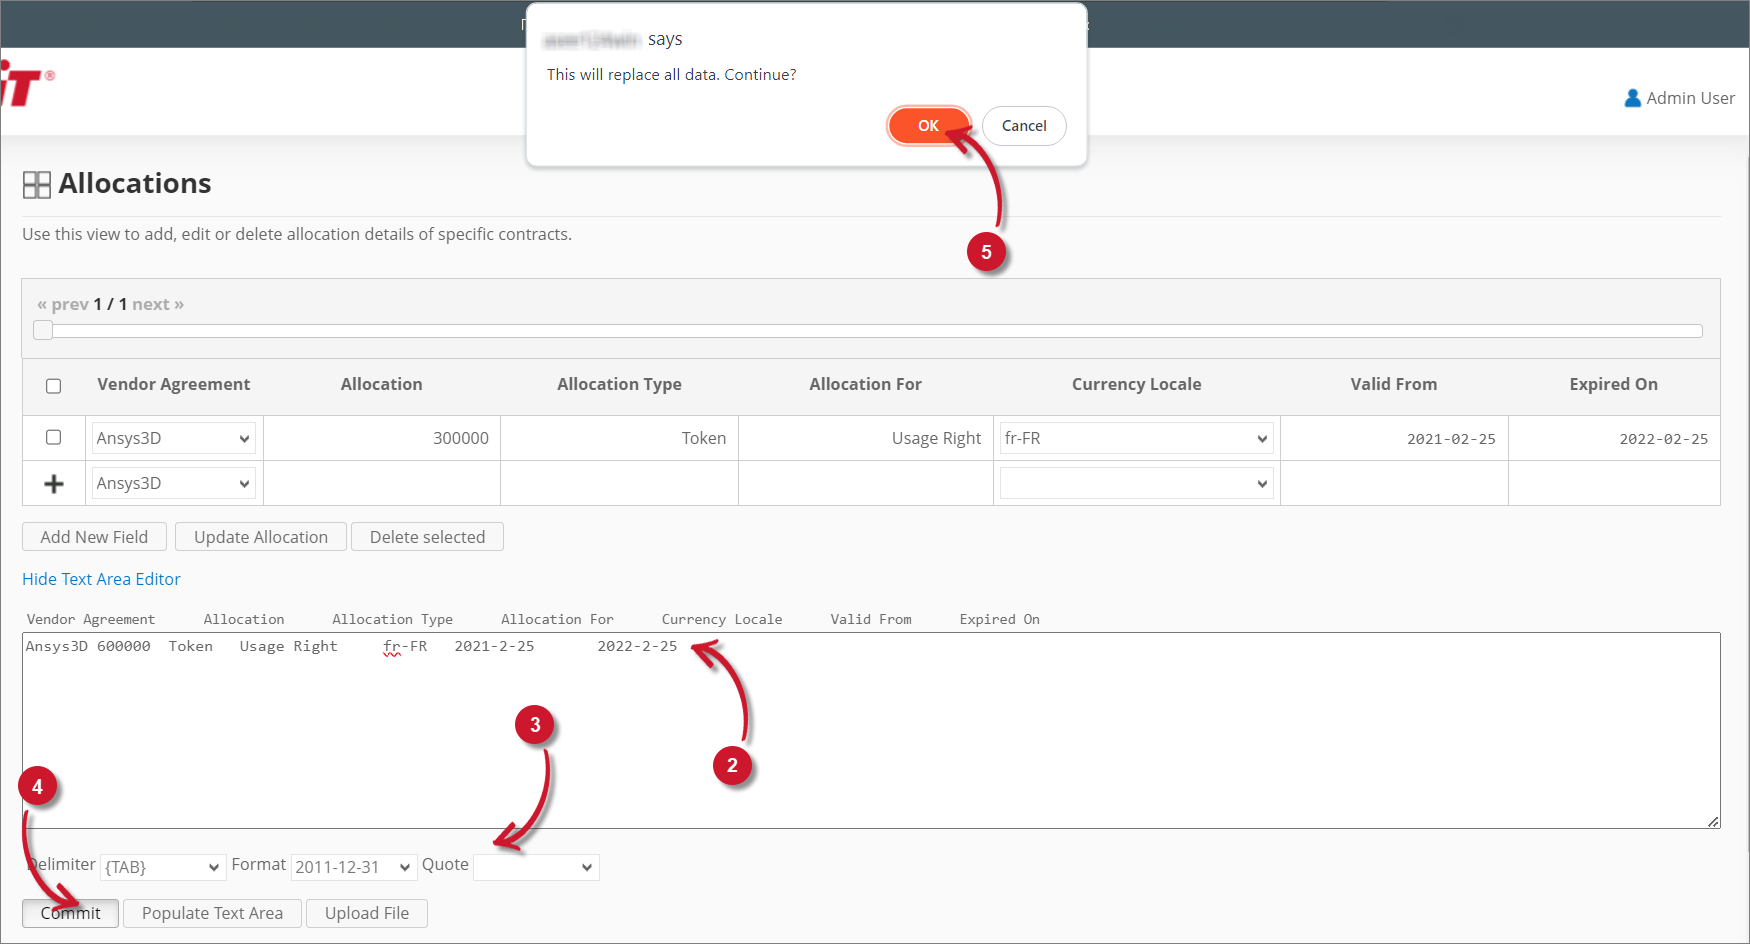Click the Allocations grid icon in the header
Viewport: 1750px width, 944px height.
point(37,184)
